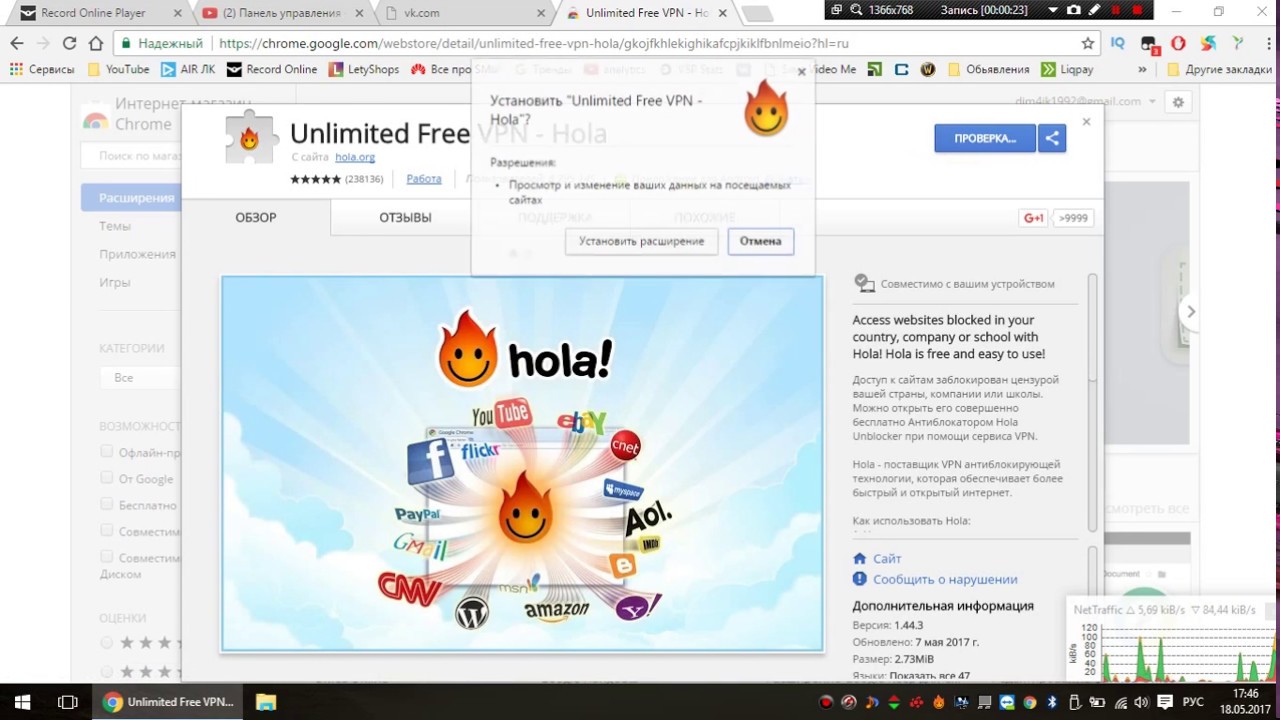Tick the Совместимые с Диском checkbox
1280x720 pixels.
(107, 556)
